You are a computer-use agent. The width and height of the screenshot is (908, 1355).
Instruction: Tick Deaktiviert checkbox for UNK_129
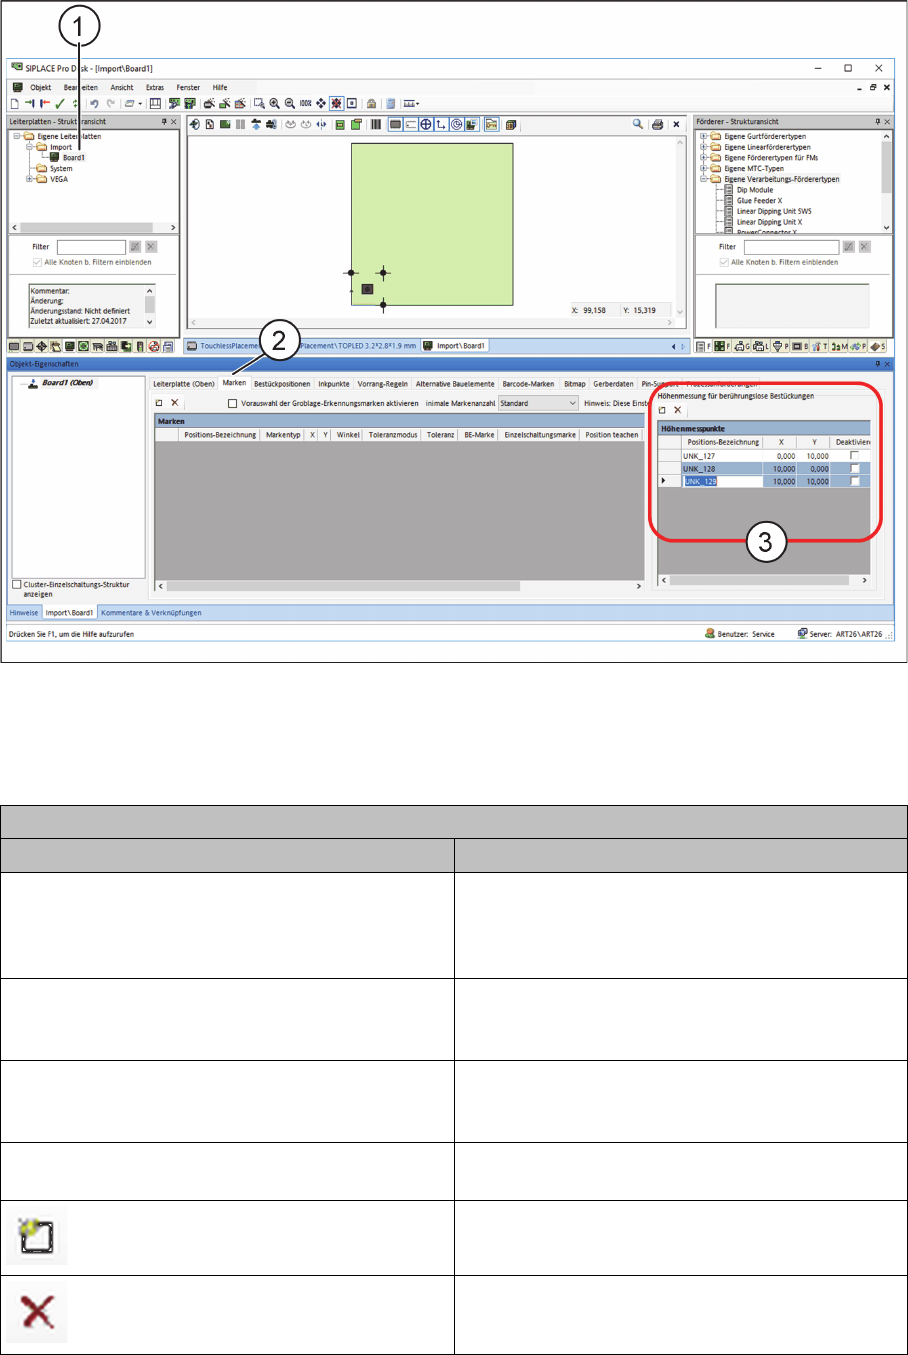854,481
